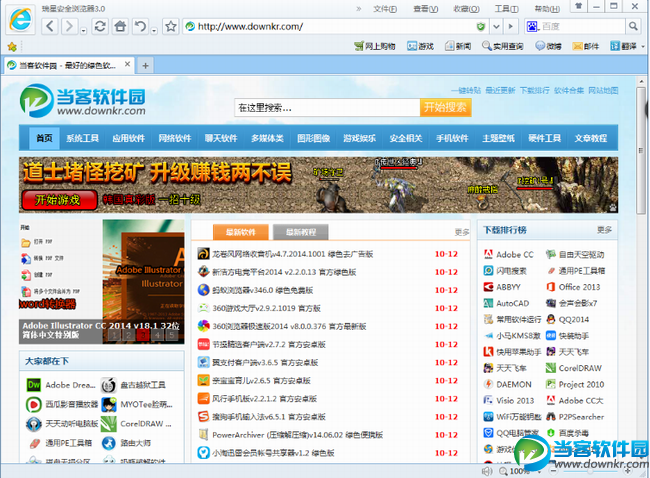Open the 查看(V) menu
The image size is (650, 478).
426,9
